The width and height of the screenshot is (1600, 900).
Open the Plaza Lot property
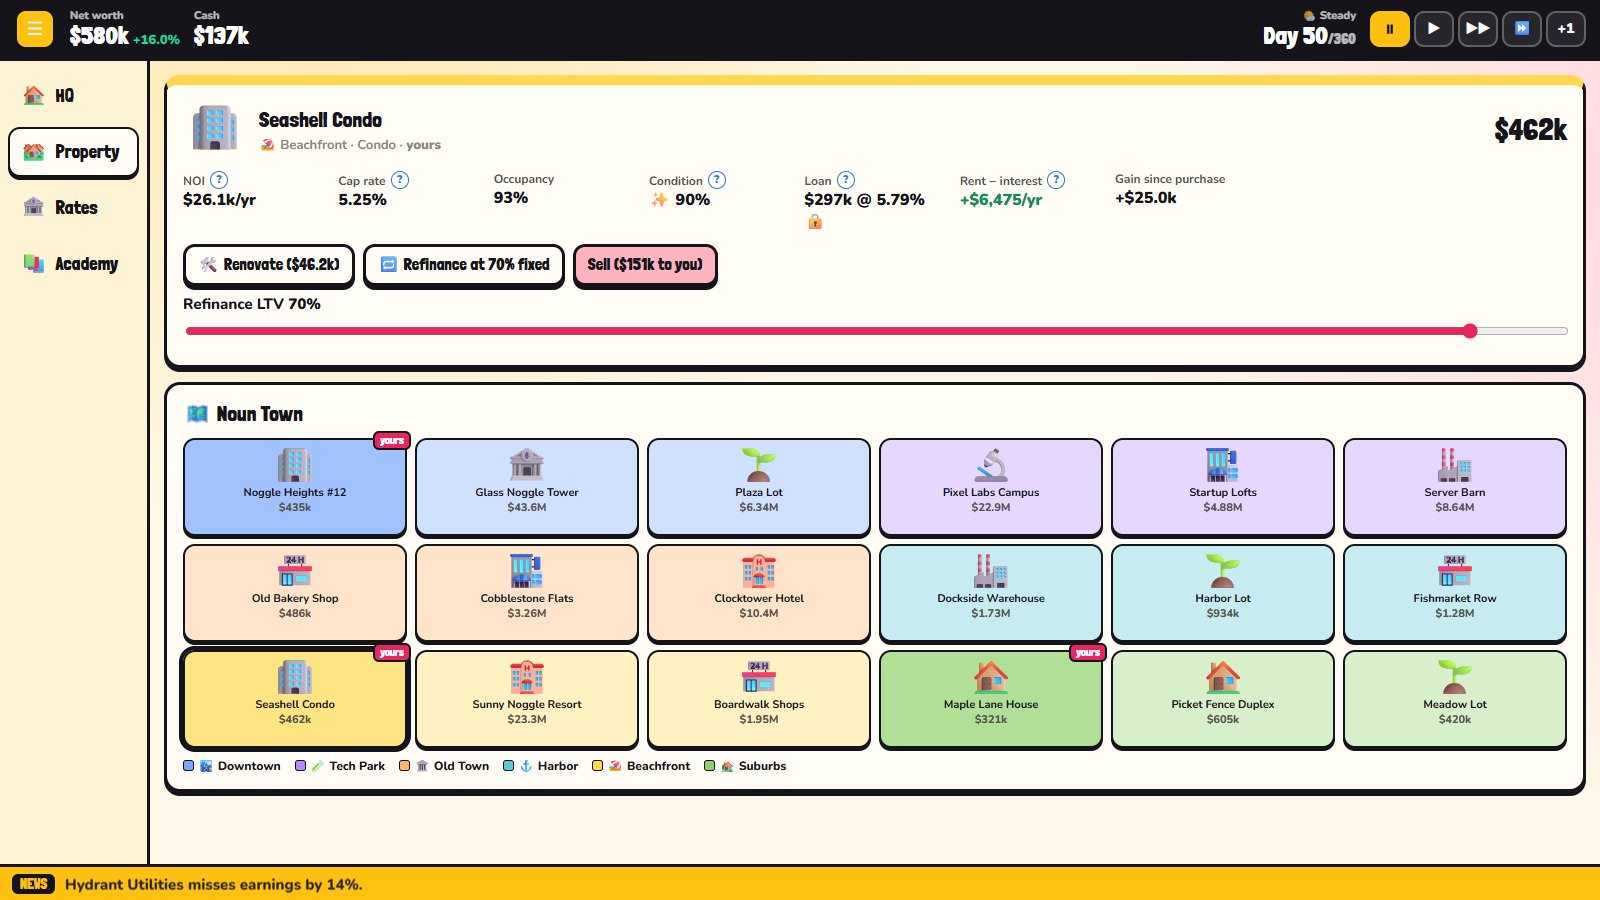click(x=759, y=487)
